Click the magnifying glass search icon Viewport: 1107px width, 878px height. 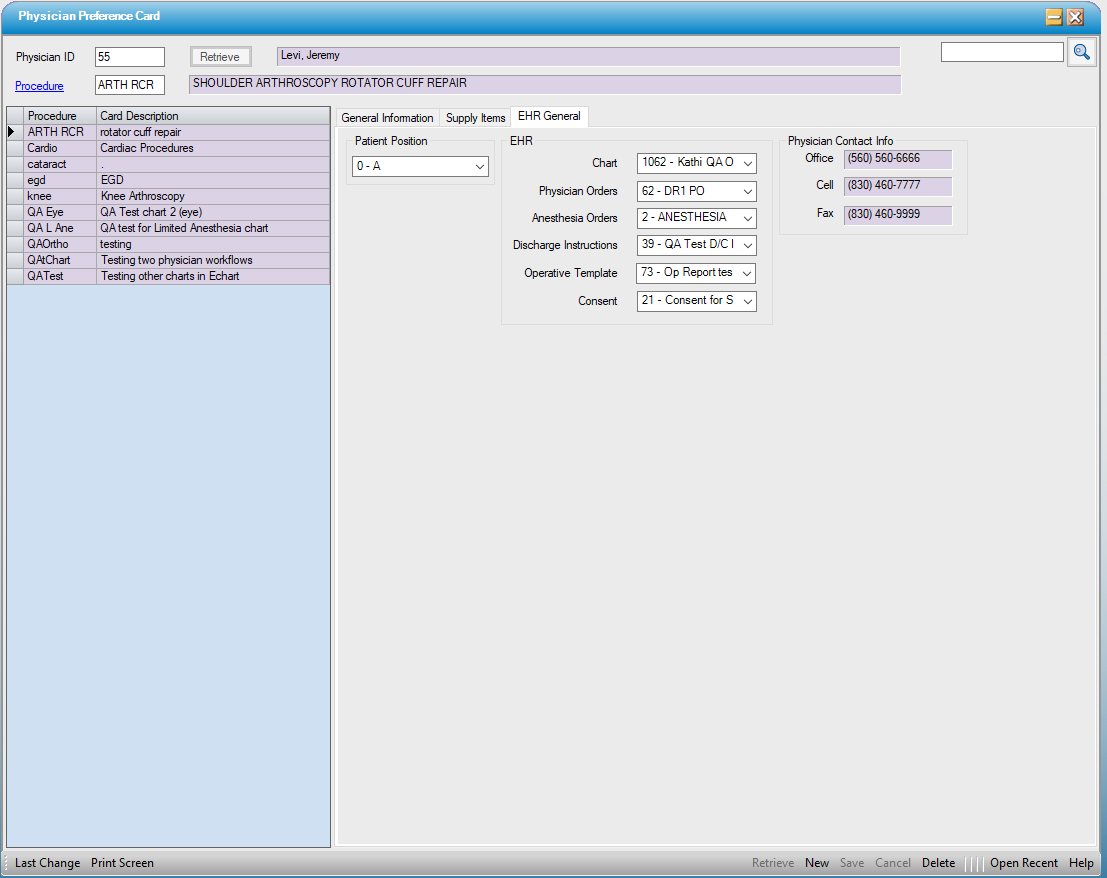pos(1081,52)
